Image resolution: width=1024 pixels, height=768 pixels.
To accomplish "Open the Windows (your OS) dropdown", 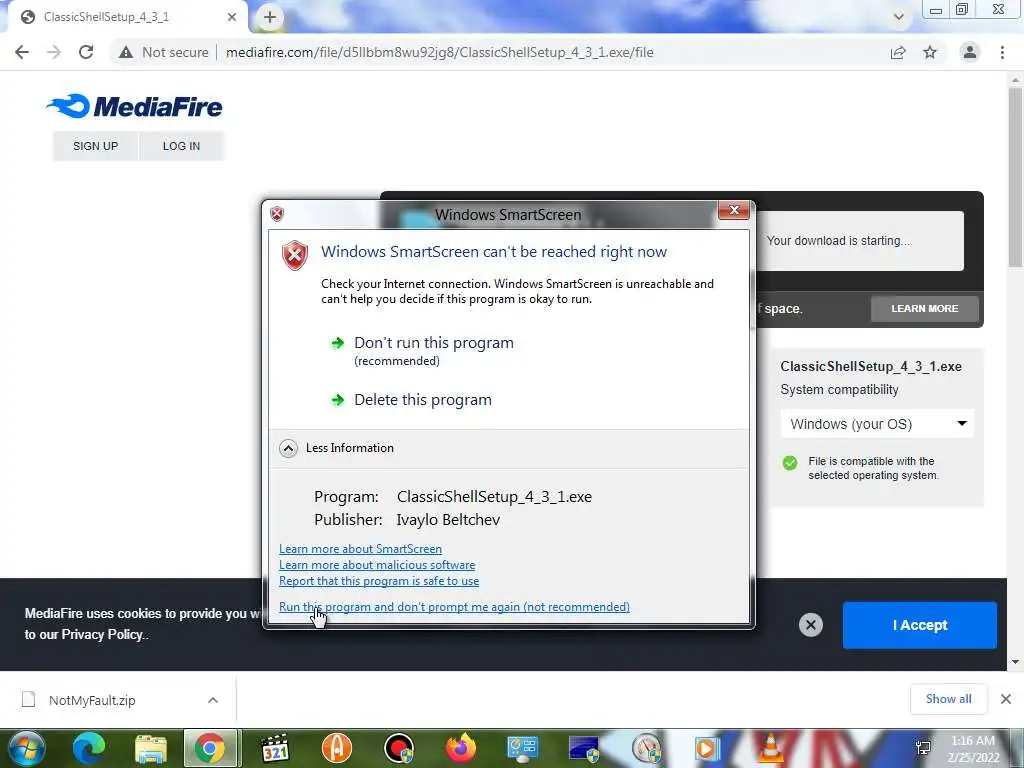I will [877, 424].
